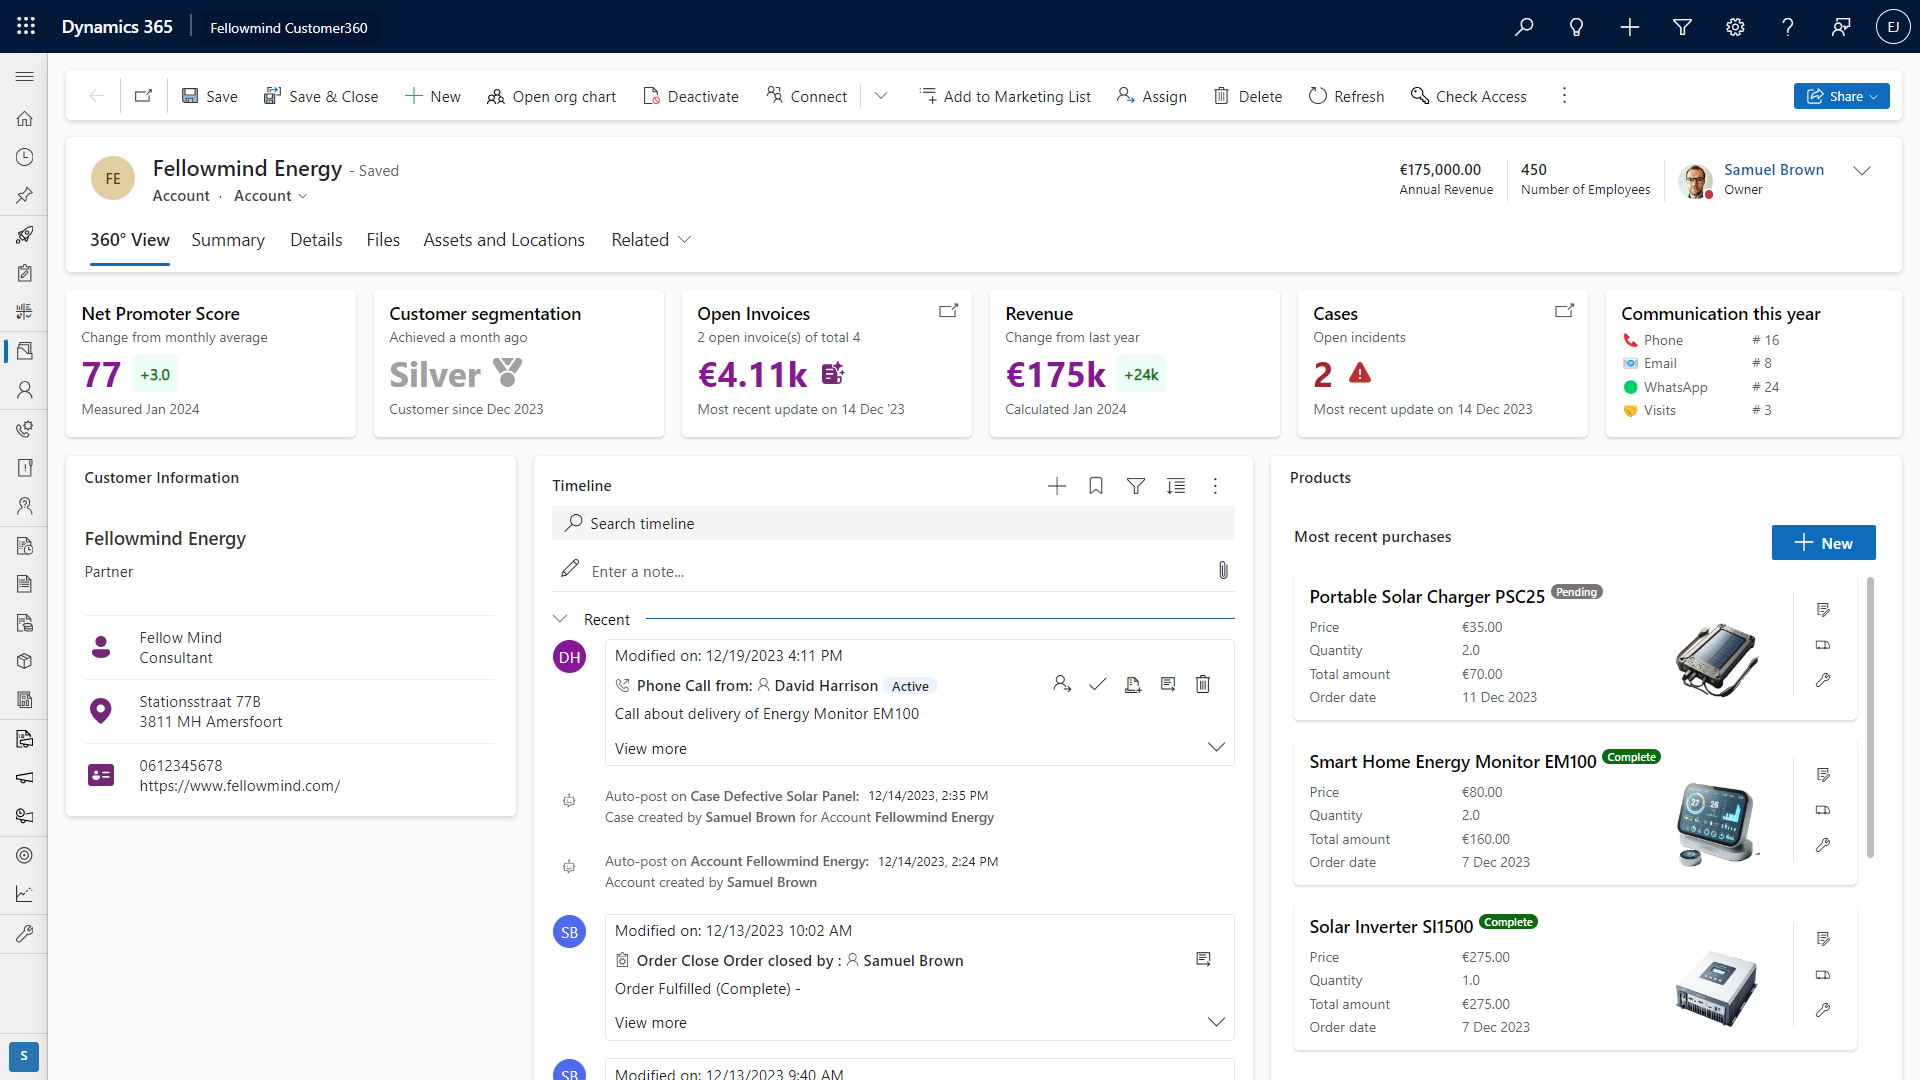Click the global search magnifier icon

point(1524,27)
